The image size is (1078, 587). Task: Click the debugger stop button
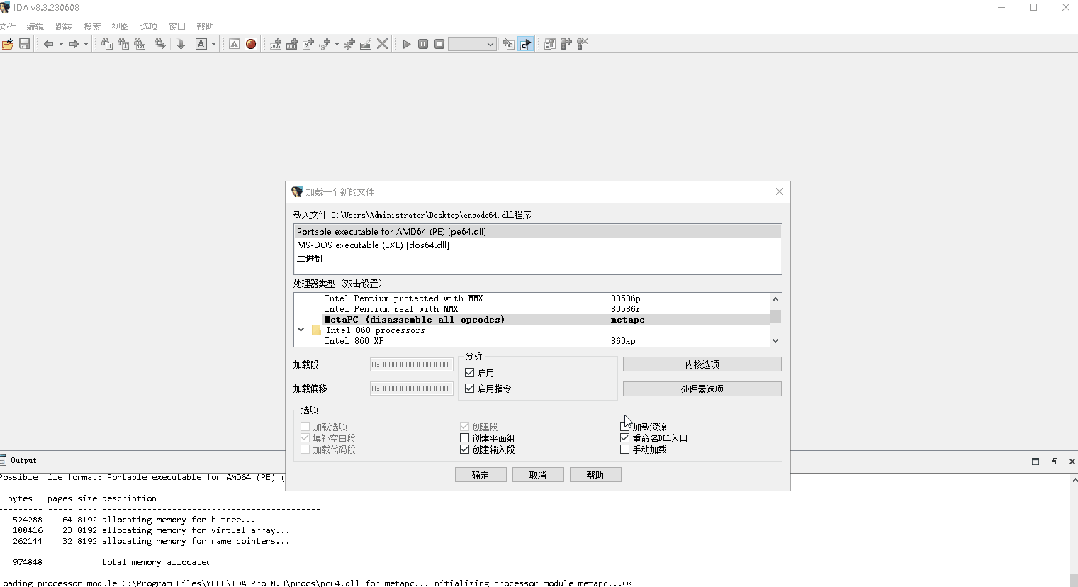click(x=439, y=44)
